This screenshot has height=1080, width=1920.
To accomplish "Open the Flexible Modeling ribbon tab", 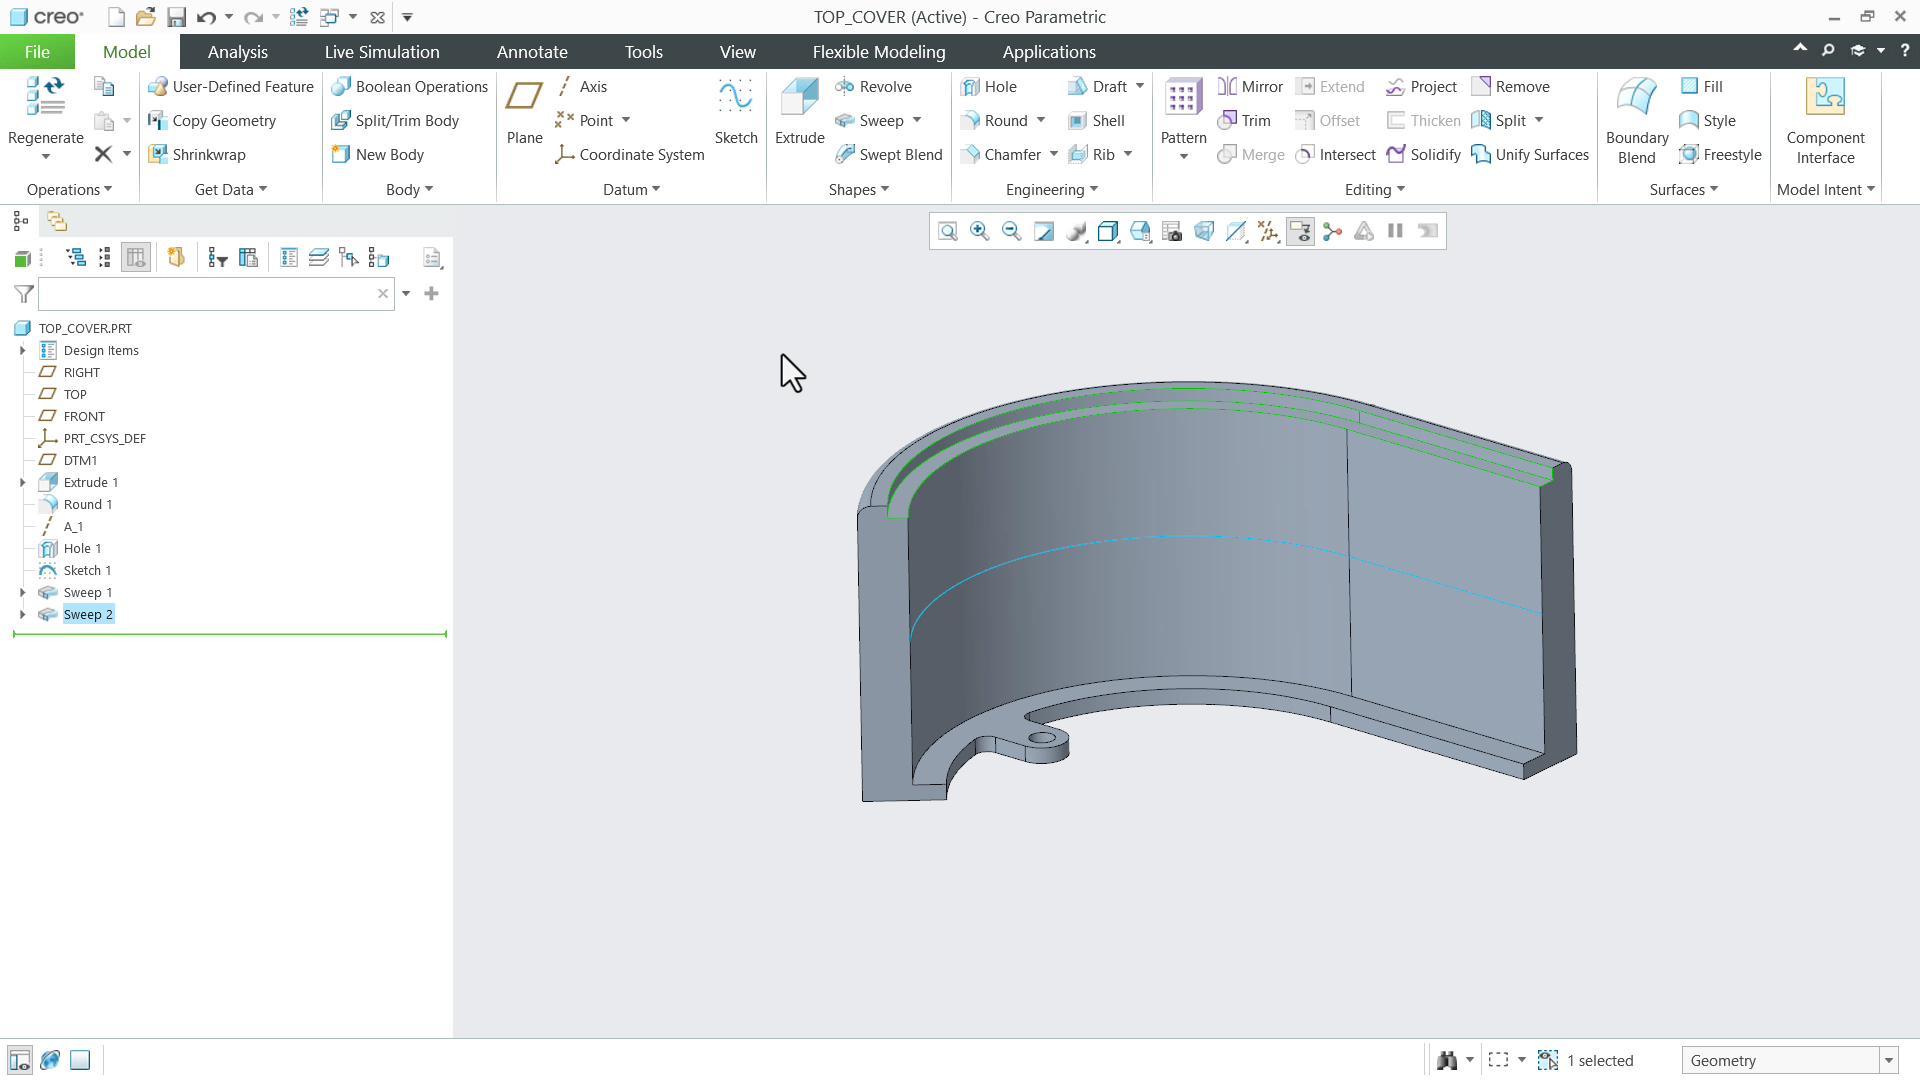I will pyautogui.click(x=878, y=51).
